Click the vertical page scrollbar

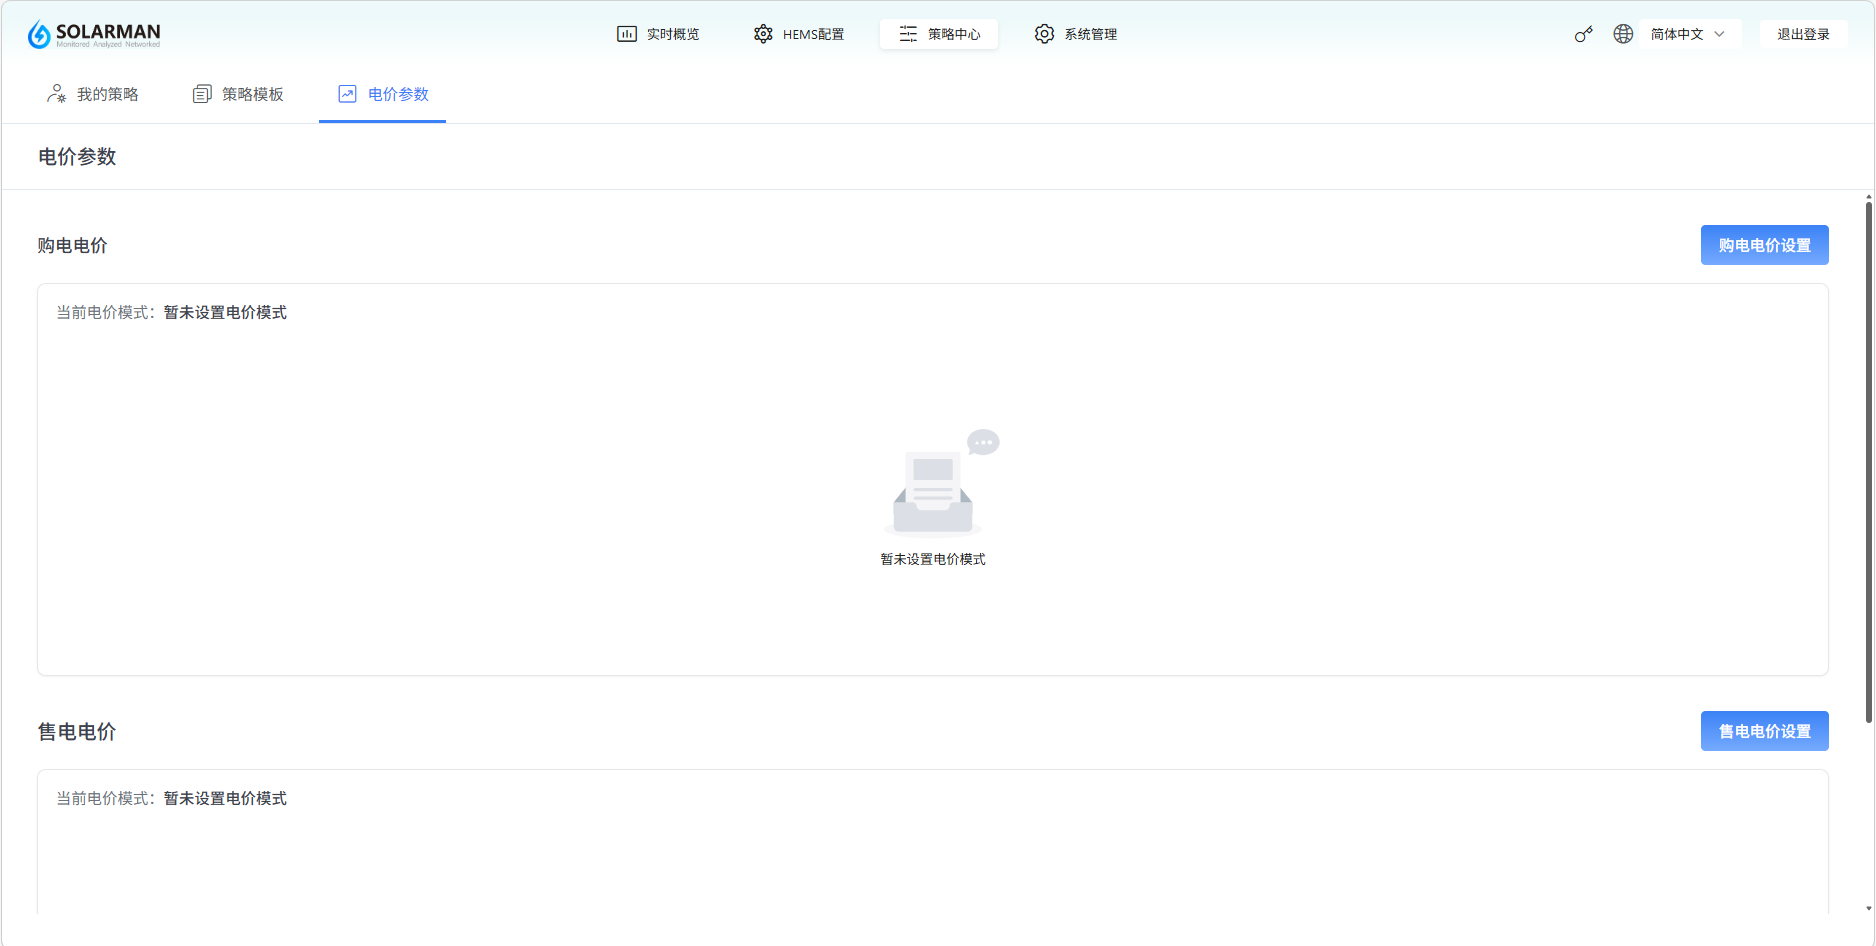1868,460
